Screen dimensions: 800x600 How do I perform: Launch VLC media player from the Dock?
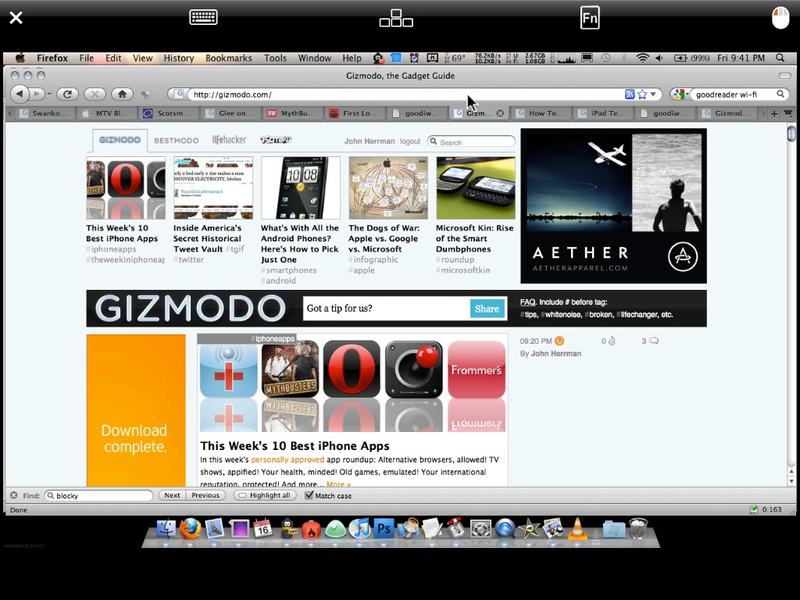tap(577, 529)
